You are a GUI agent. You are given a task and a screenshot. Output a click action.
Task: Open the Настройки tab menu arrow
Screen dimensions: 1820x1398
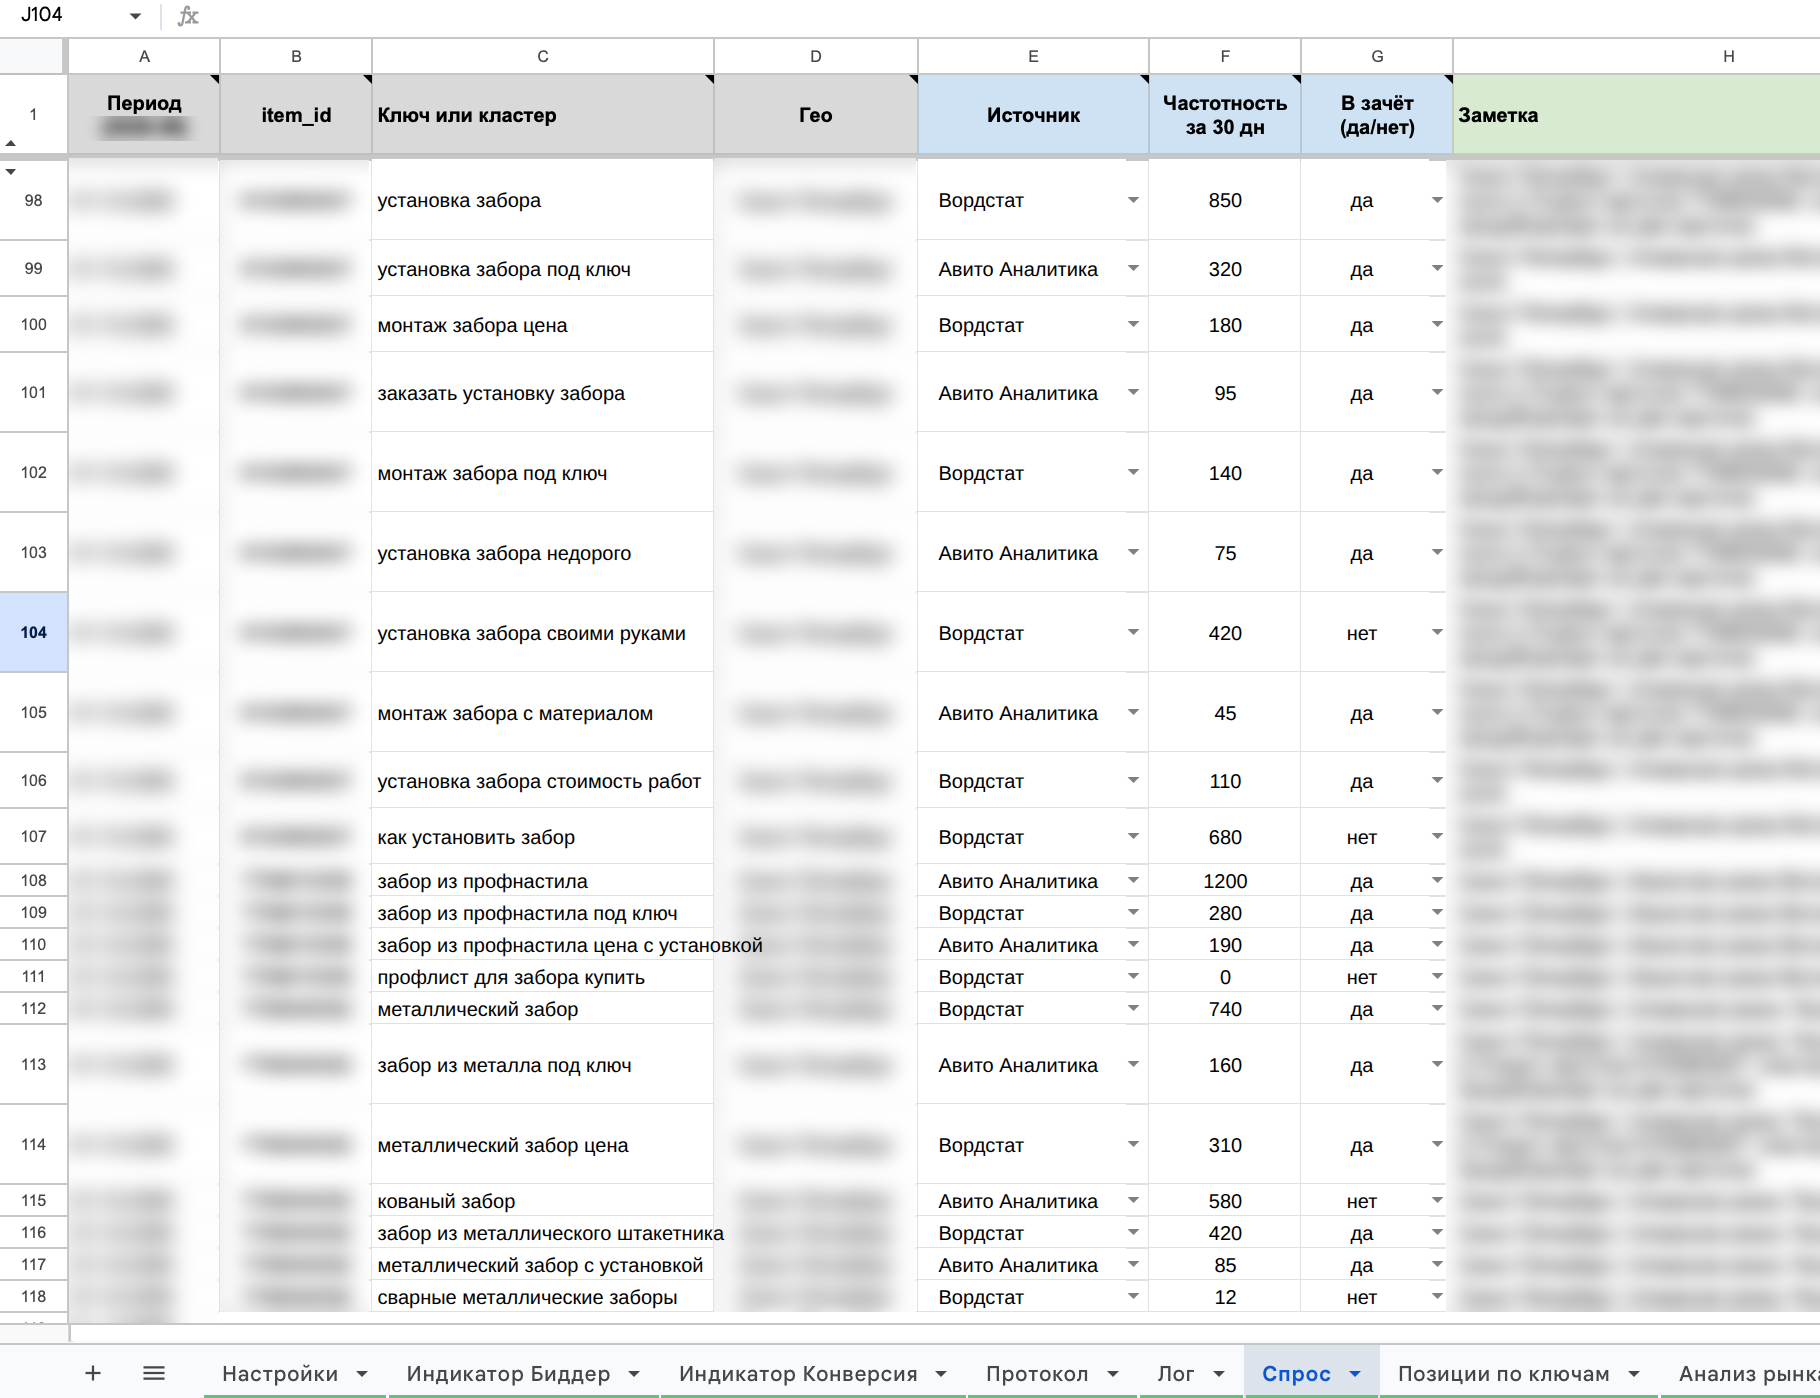click(362, 1374)
